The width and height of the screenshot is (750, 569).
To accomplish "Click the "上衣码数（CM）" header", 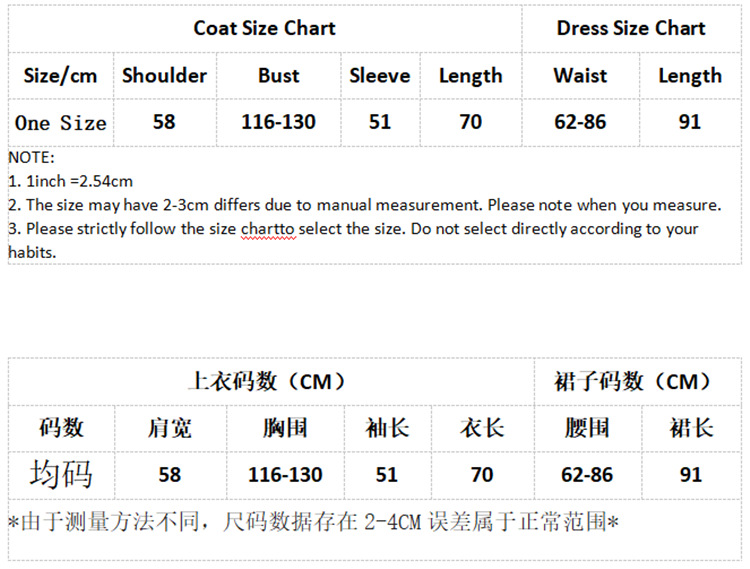I will [x=268, y=381].
